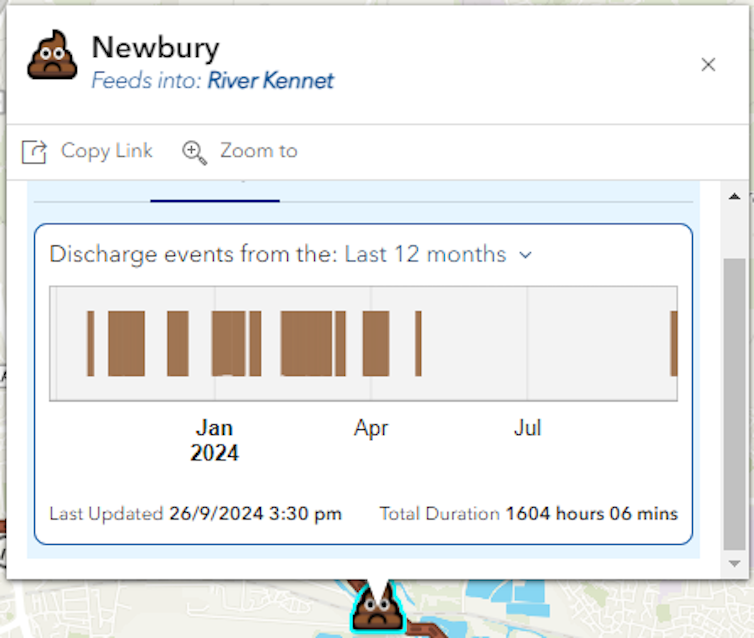This screenshot has width=754, height=638.
Task: Open the River Kennet link
Action: [270, 81]
